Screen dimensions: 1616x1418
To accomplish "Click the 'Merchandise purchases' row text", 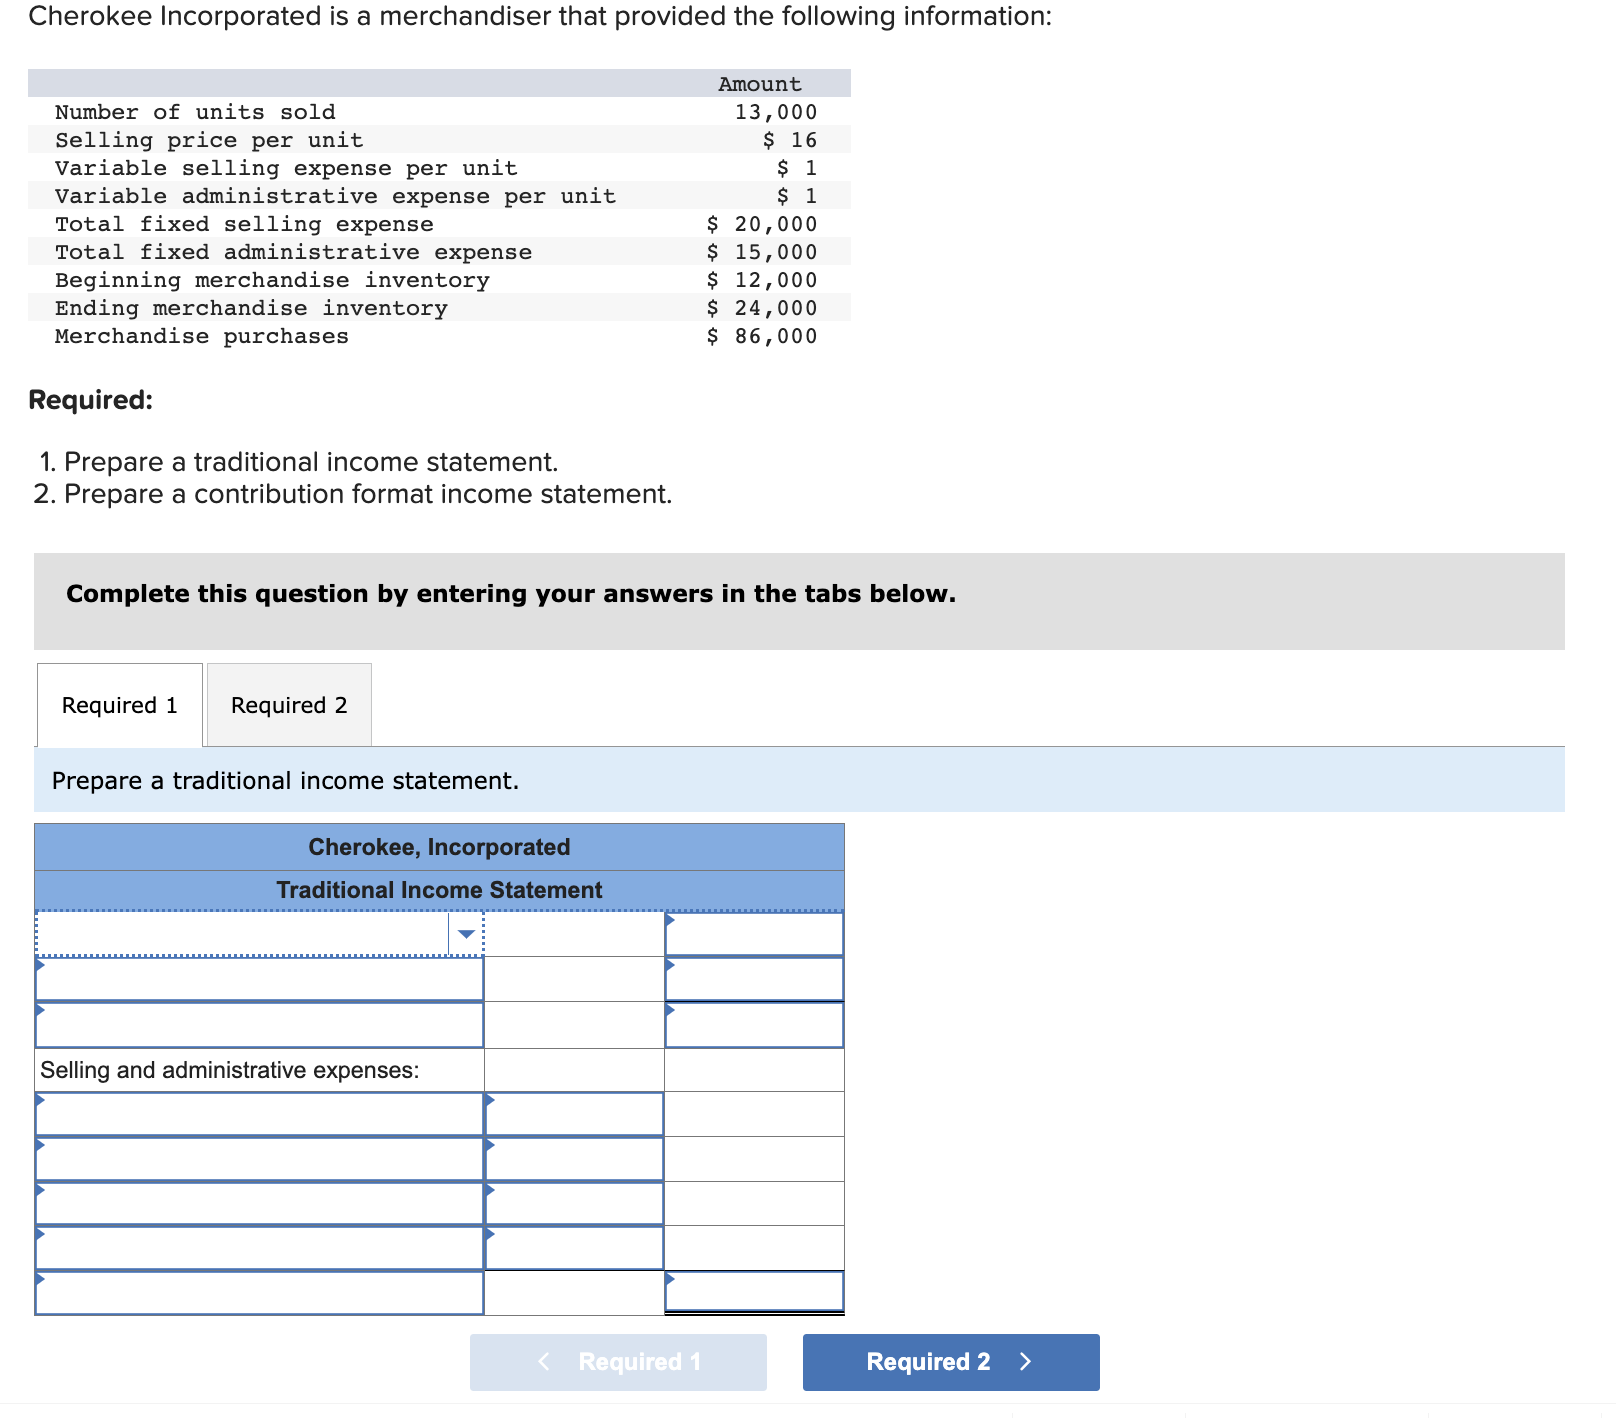I will pyautogui.click(x=202, y=336).
